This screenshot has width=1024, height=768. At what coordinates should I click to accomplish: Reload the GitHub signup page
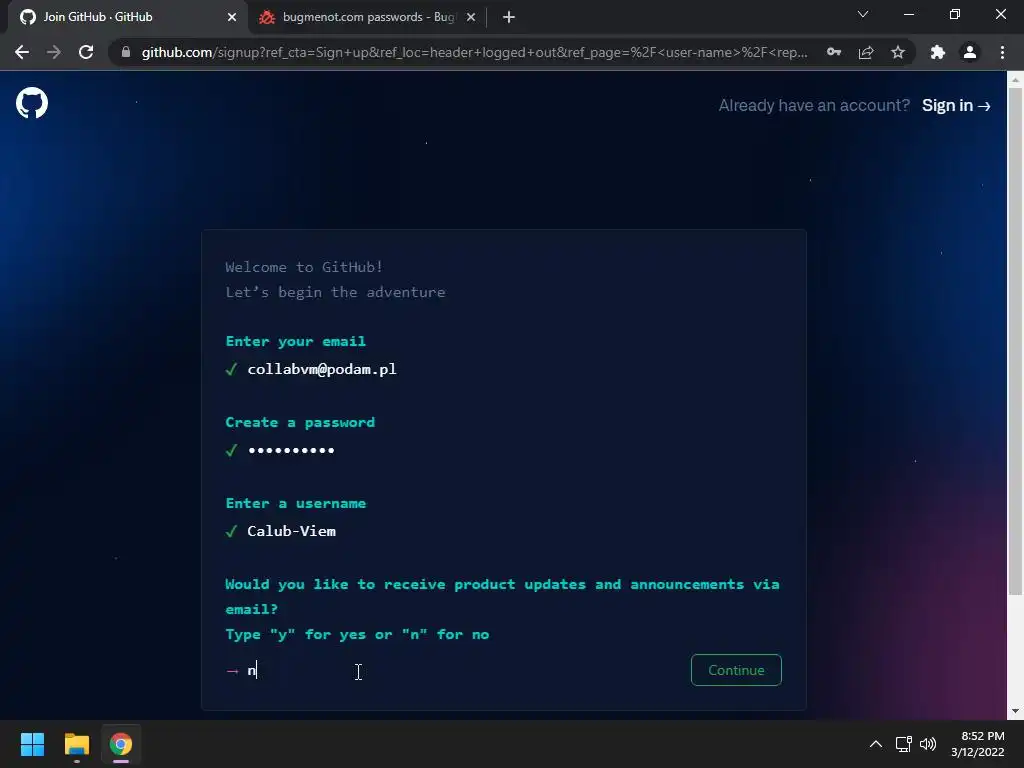click(x=86, y=52)
